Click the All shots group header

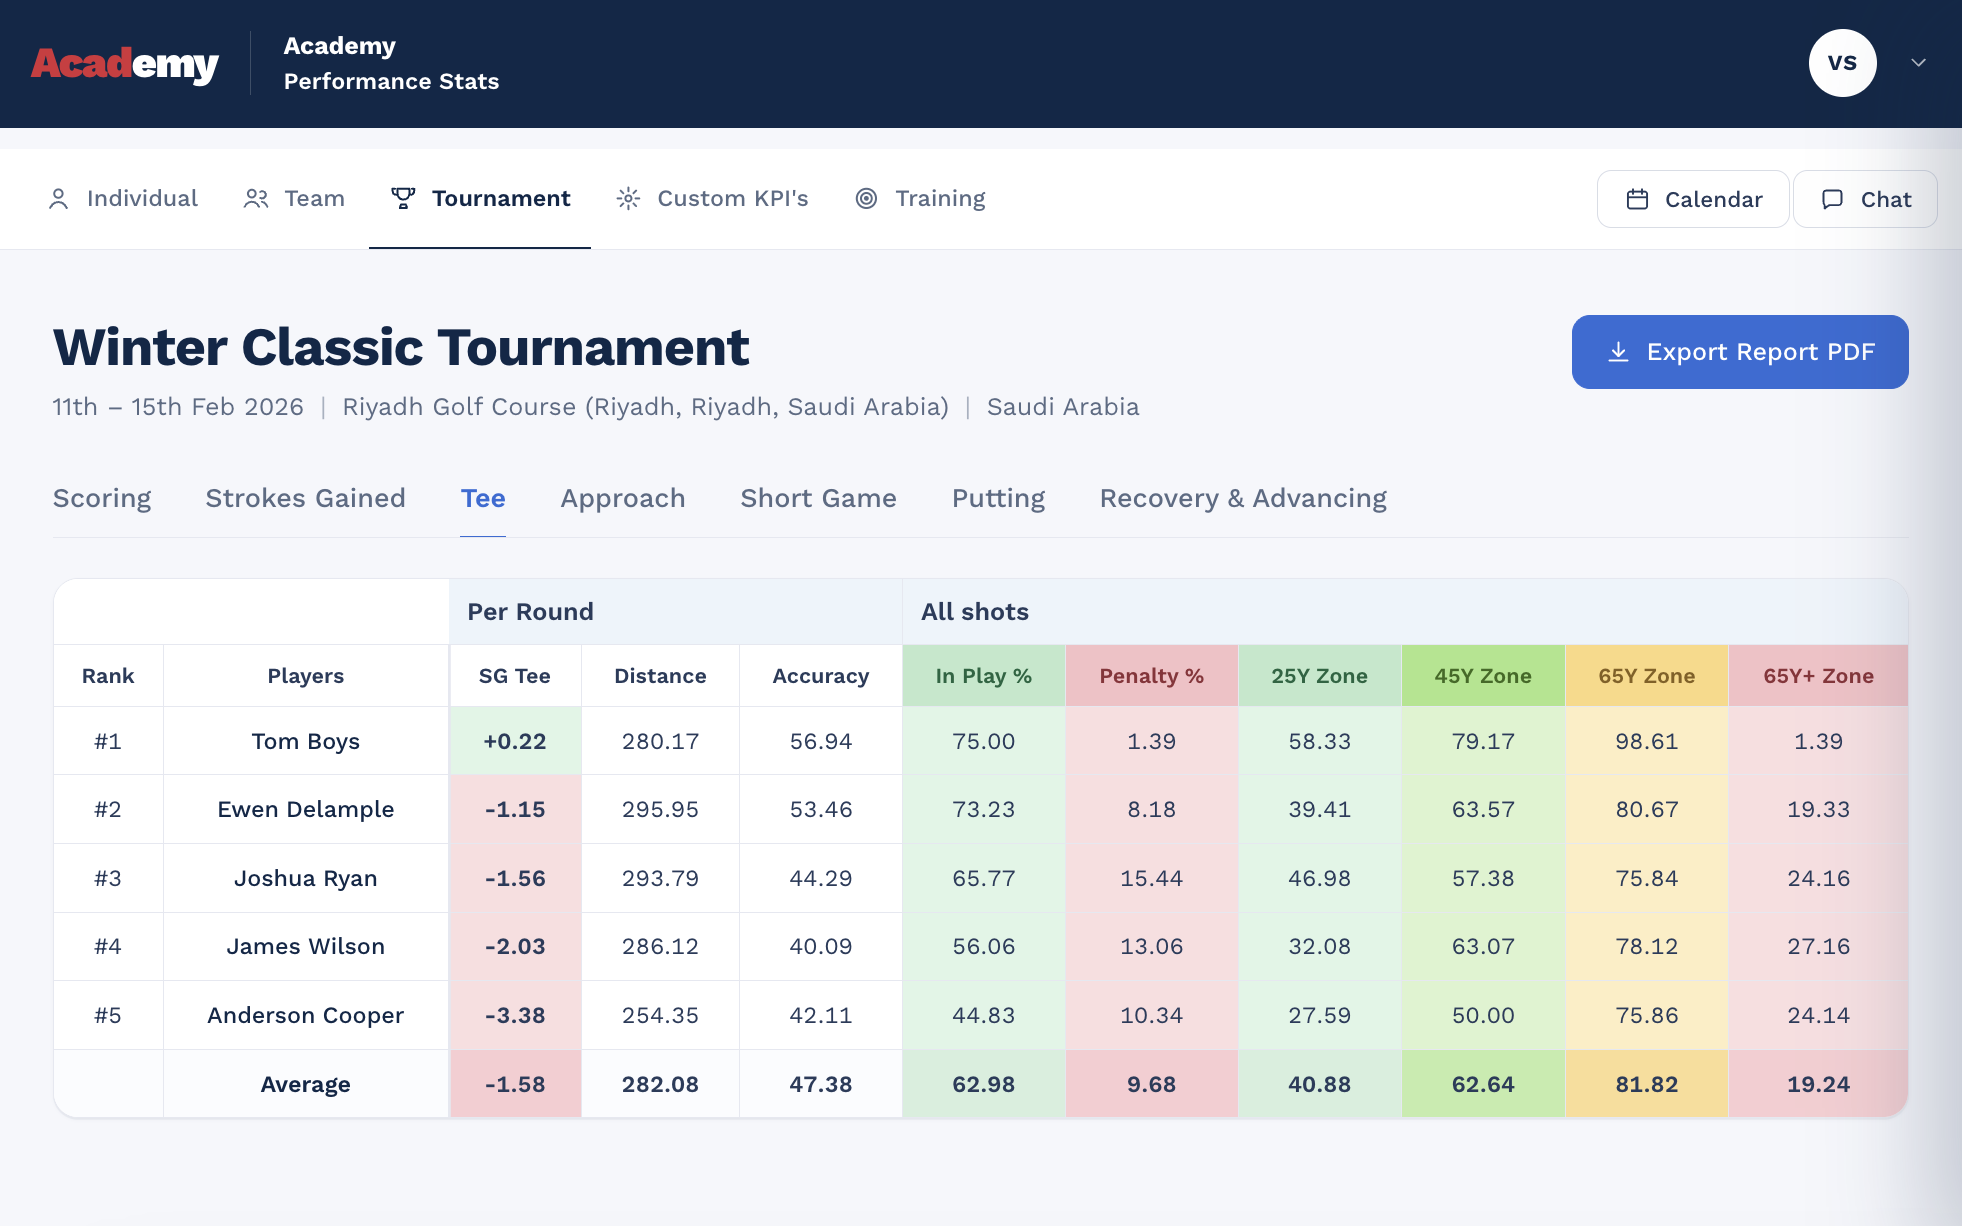tap(1405, 612)
